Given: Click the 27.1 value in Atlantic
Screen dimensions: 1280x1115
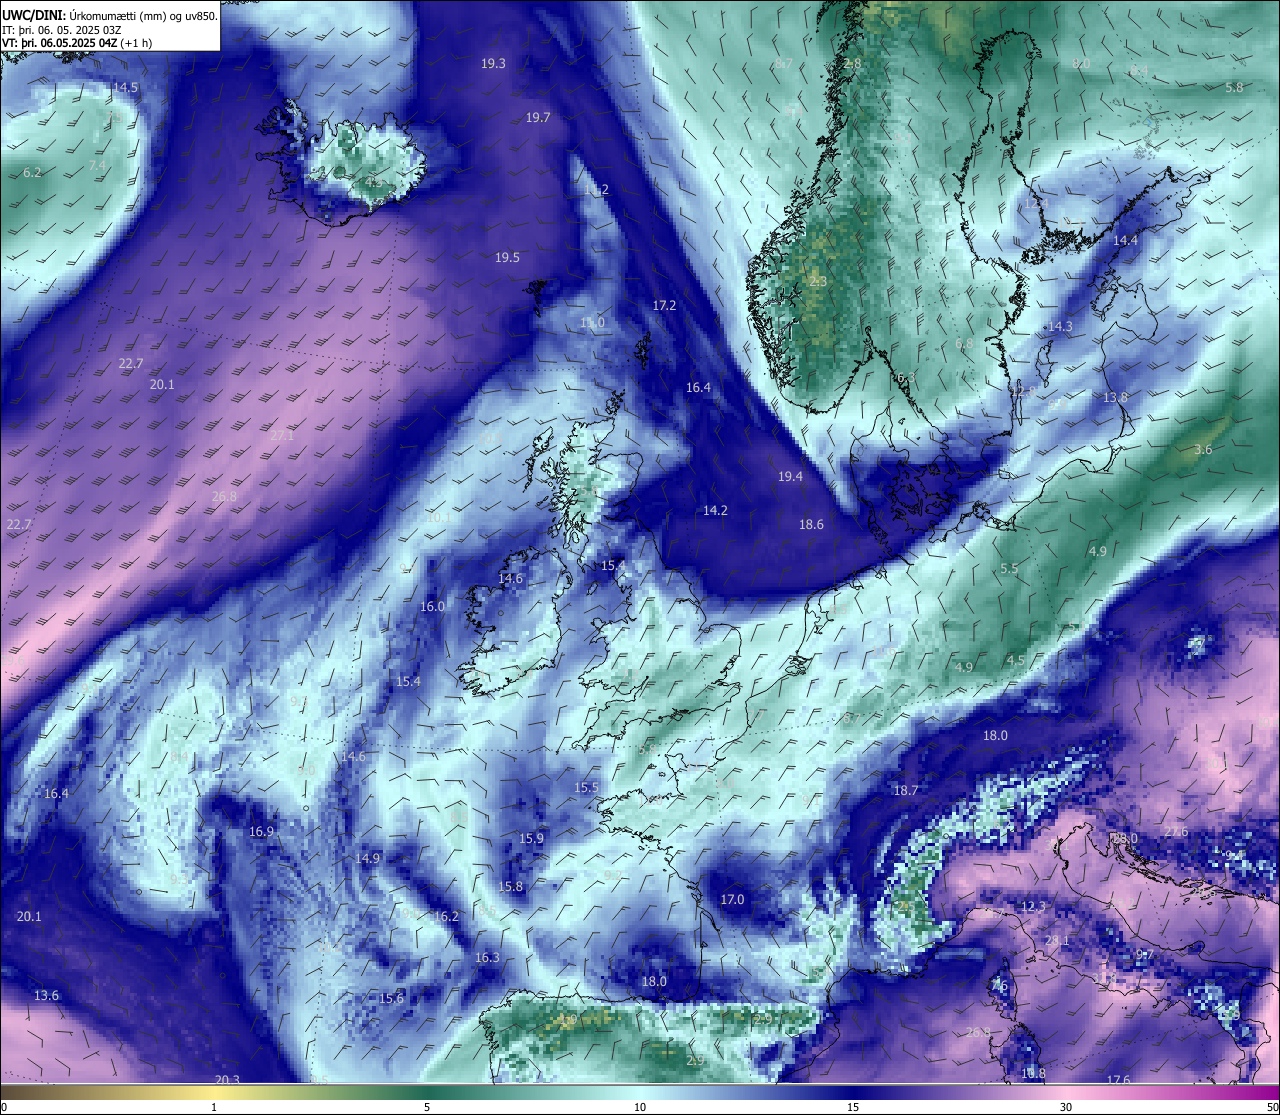Looking at the screenshot, I should 282,436.
